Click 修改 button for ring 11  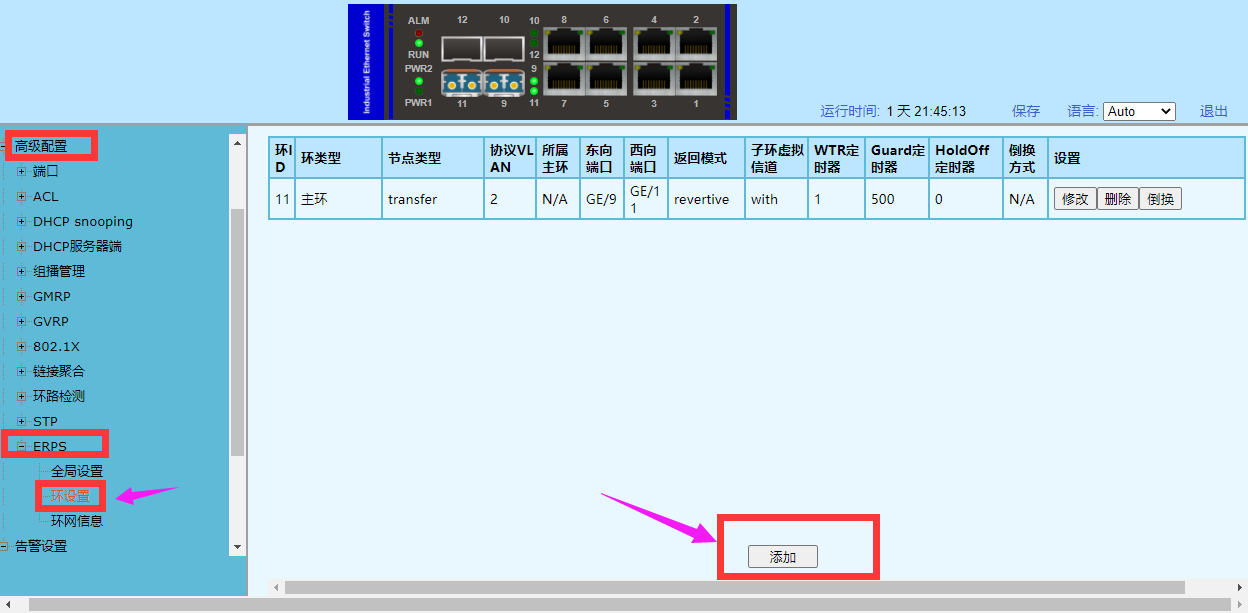1074,199
